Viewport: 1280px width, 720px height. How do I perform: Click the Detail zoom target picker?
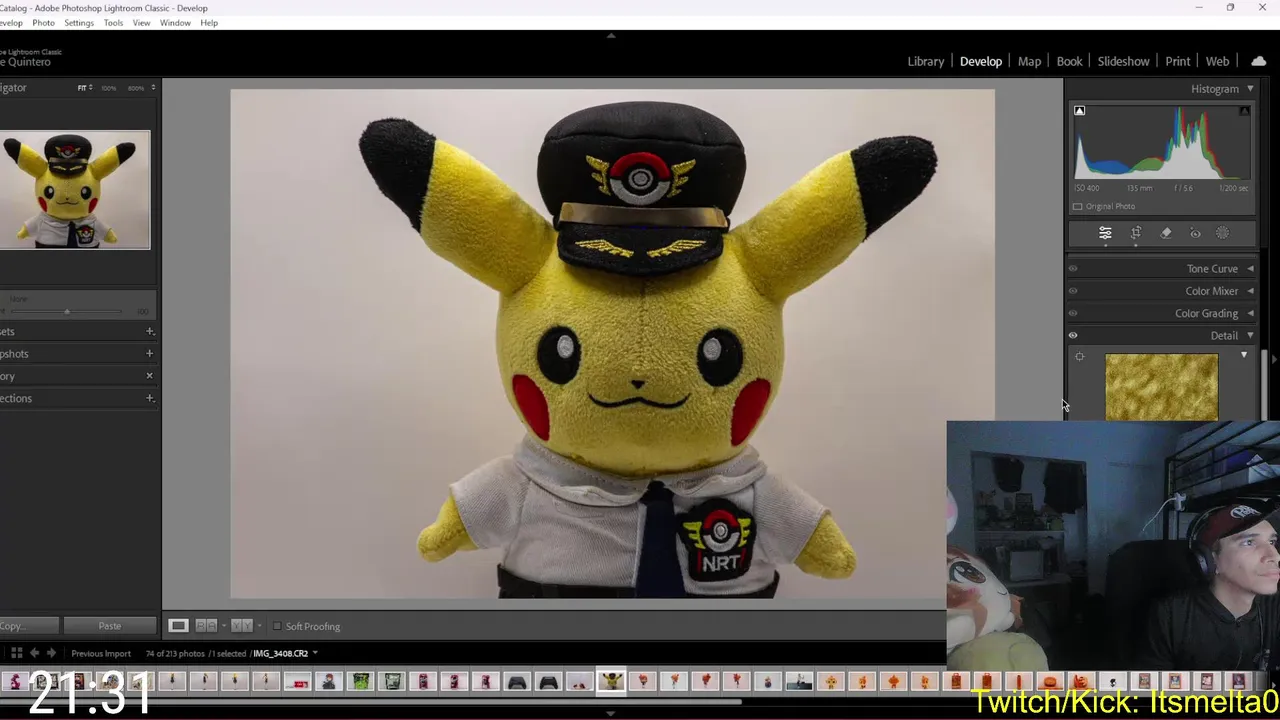[1079, 357]
